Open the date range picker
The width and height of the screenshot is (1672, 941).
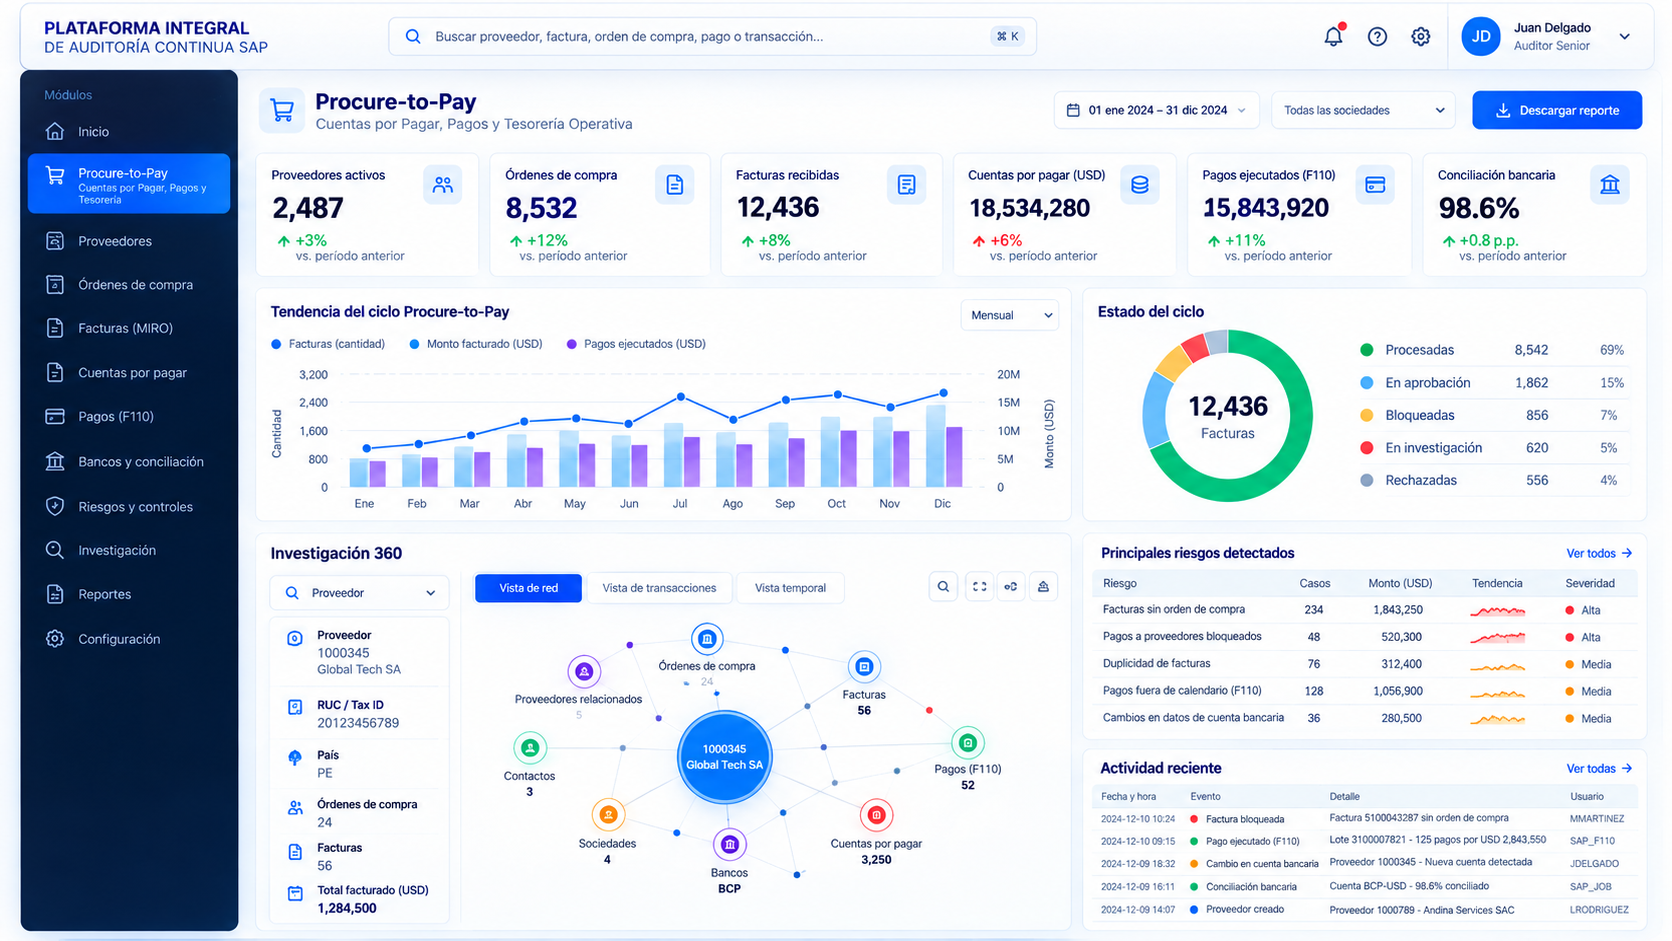coord(1157,110)
